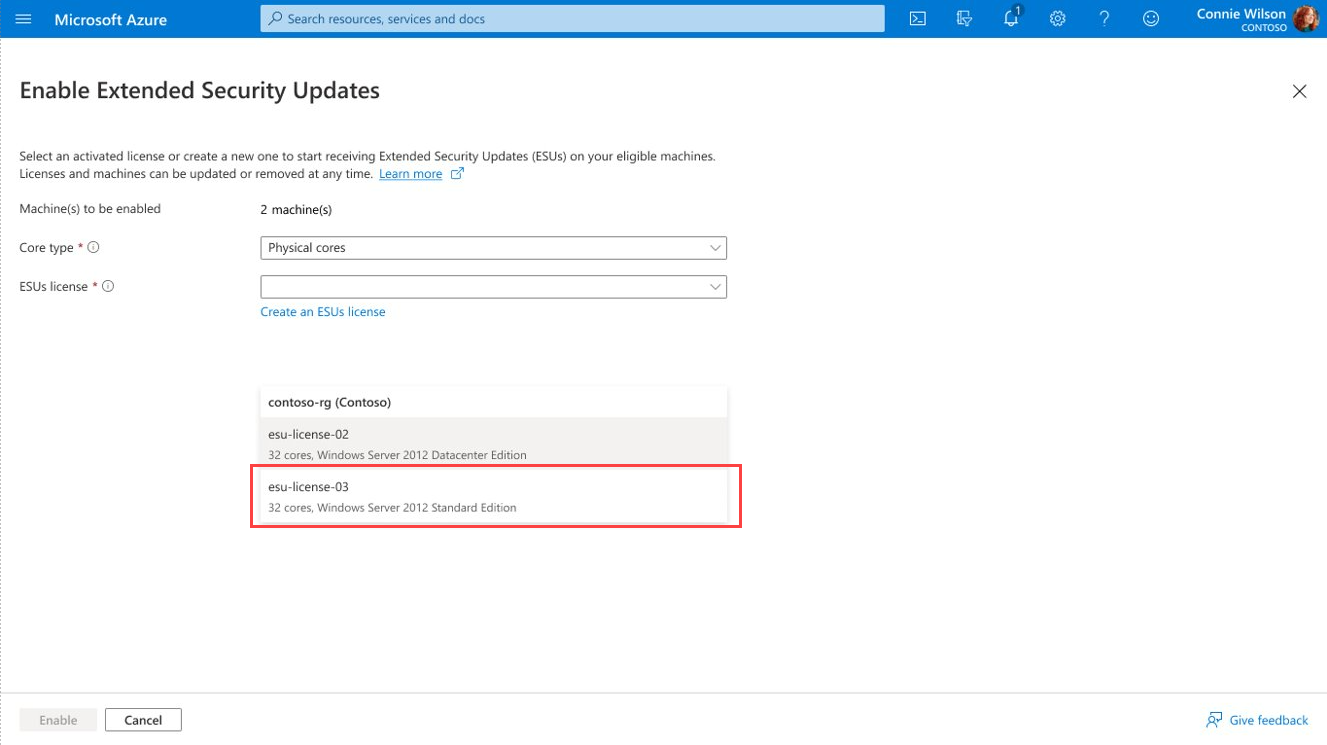
Task: Click the "2 machine(s)" value text
Action: coord(296,210)
